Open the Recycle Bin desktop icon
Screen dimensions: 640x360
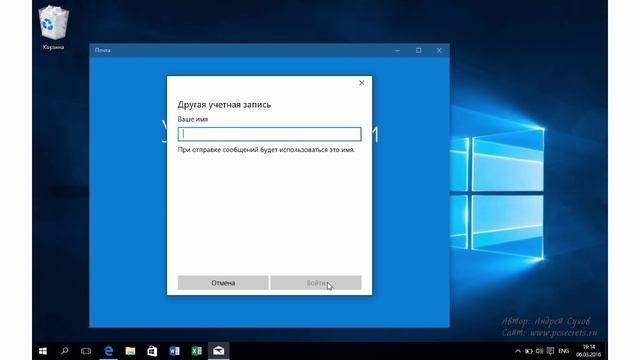53,28
